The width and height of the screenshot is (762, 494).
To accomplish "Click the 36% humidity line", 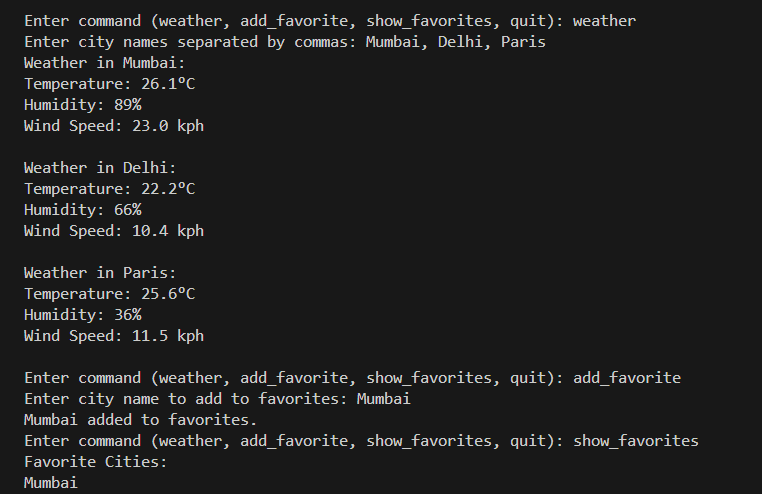I will point(82,315).
